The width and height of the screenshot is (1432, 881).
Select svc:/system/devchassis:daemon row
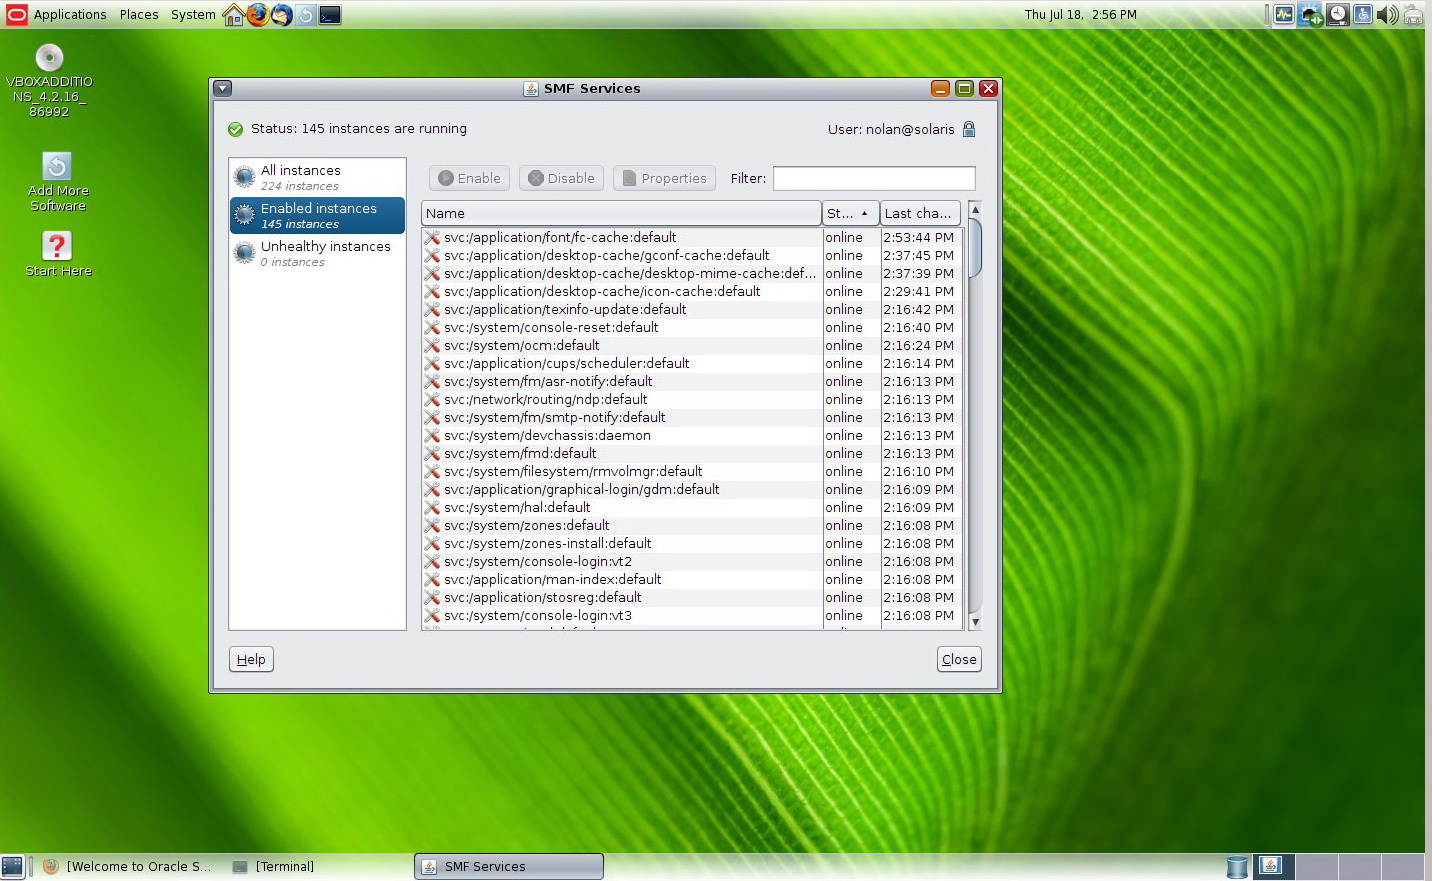coord(691,435)
